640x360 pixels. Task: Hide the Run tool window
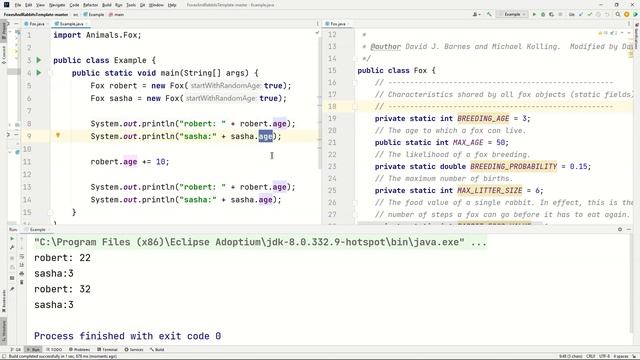pos(629,229)
